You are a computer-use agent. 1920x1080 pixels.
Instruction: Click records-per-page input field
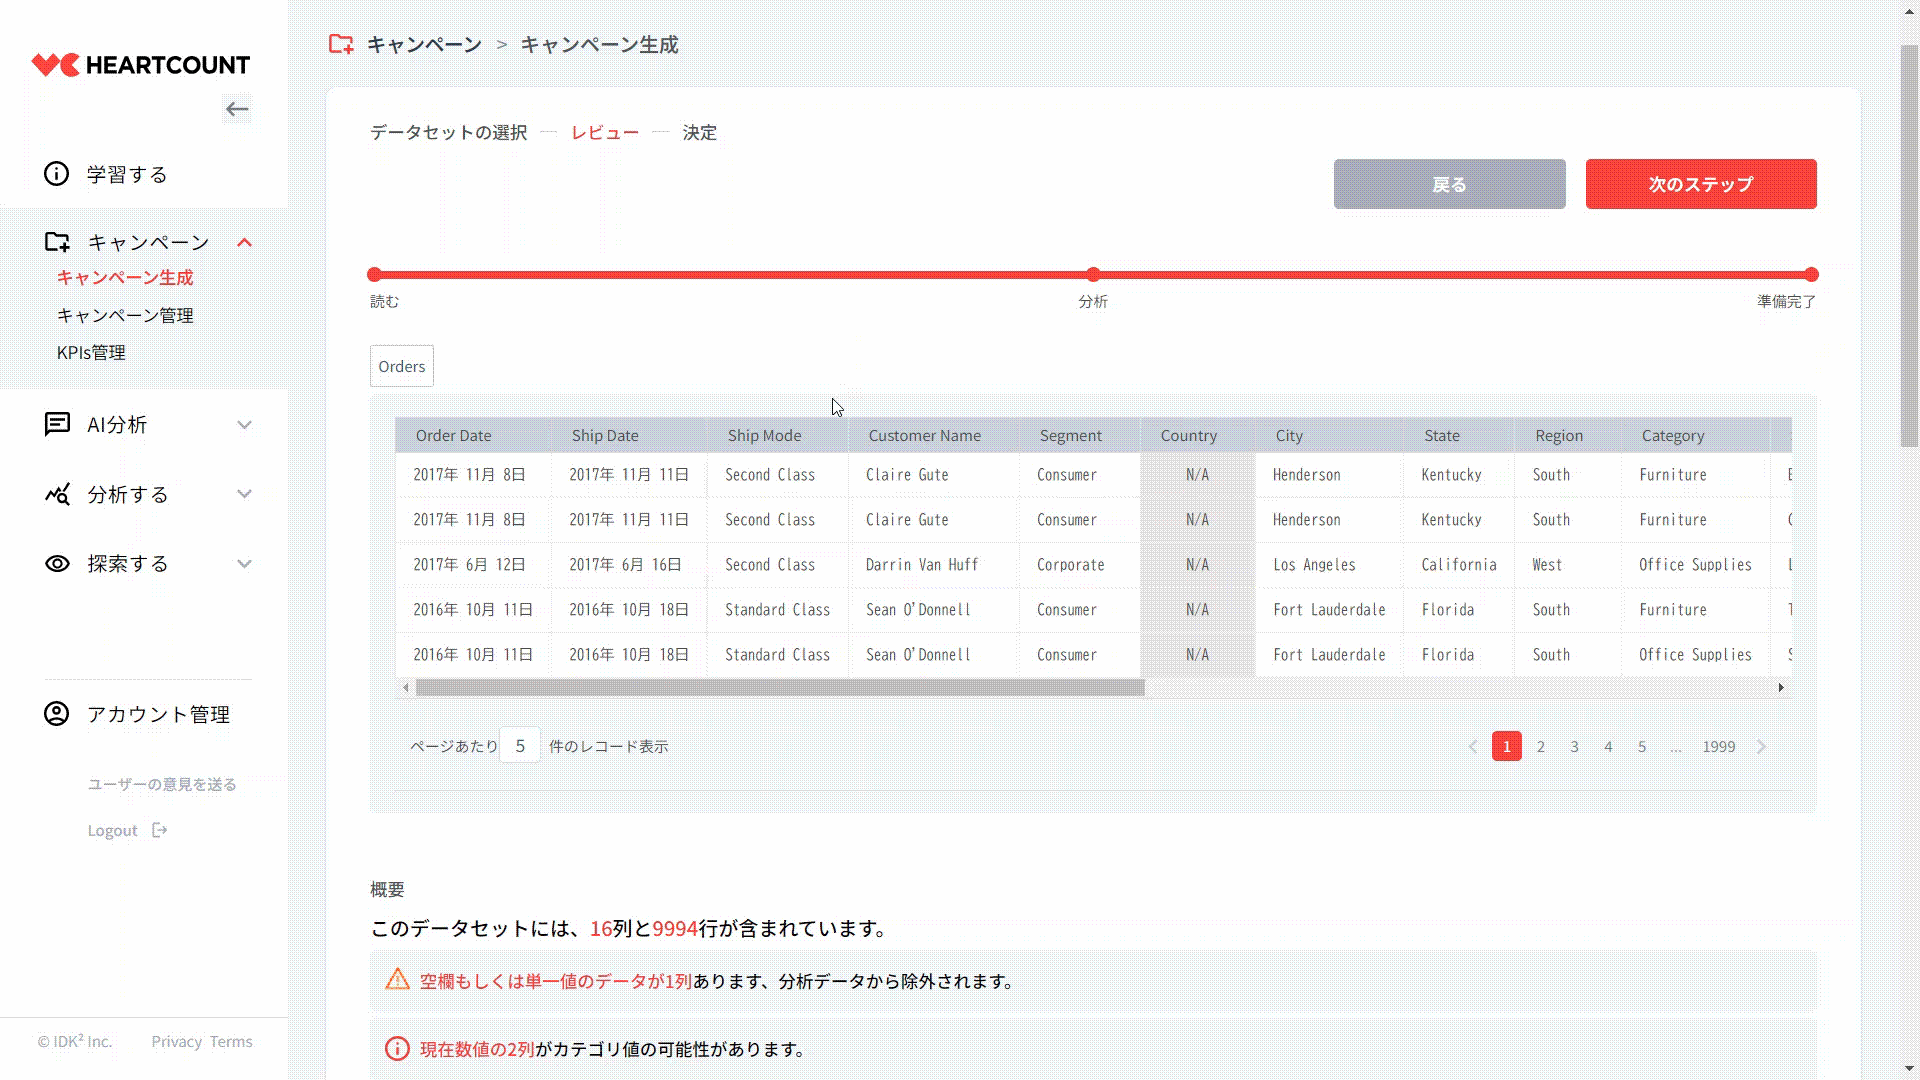pos(520,746)
